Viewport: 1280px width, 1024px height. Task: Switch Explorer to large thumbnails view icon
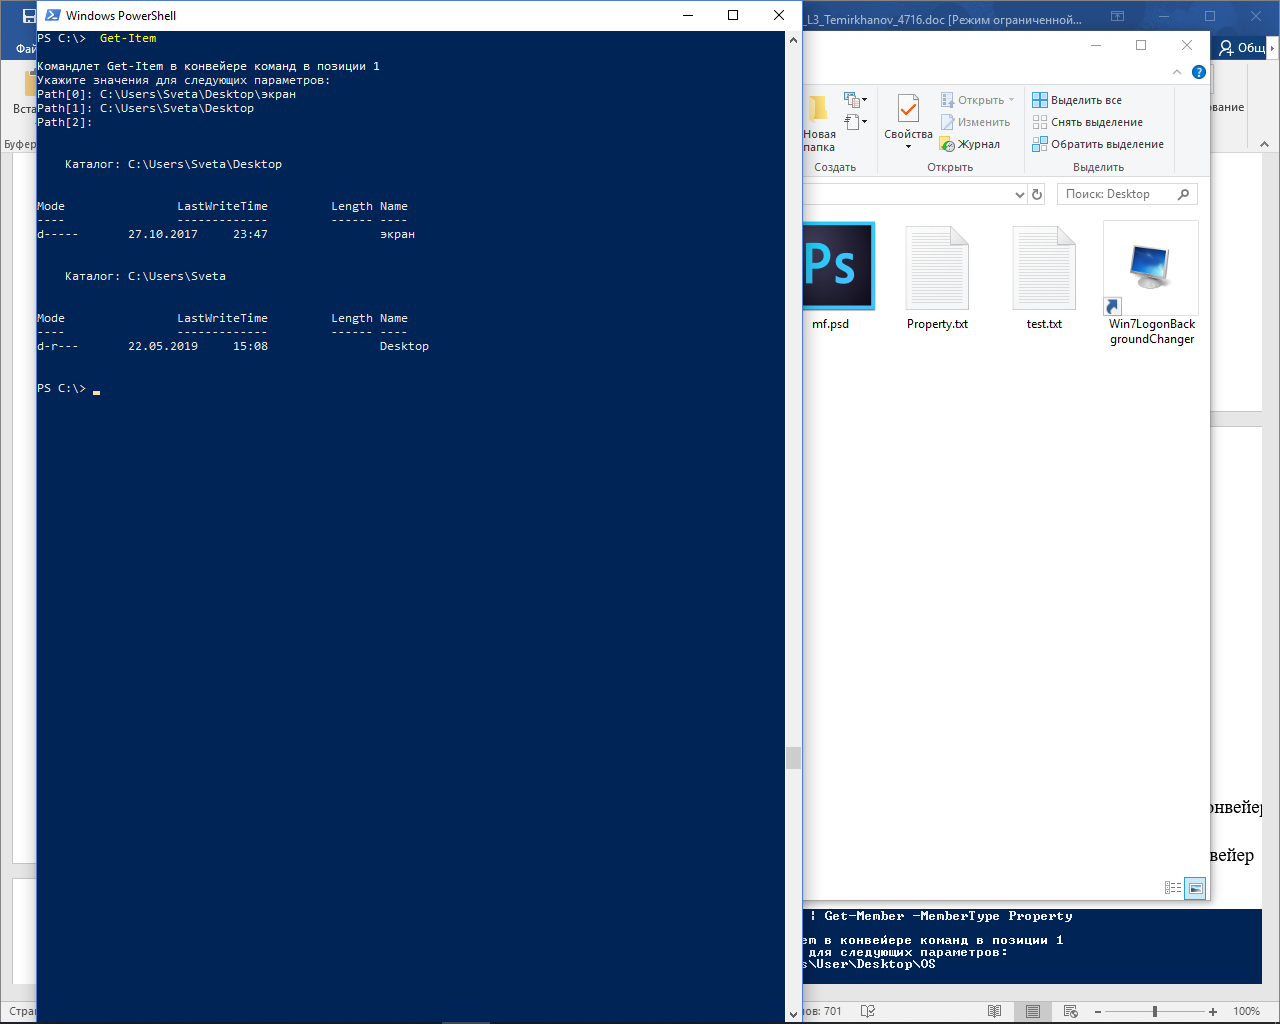tap(1195, 888)
